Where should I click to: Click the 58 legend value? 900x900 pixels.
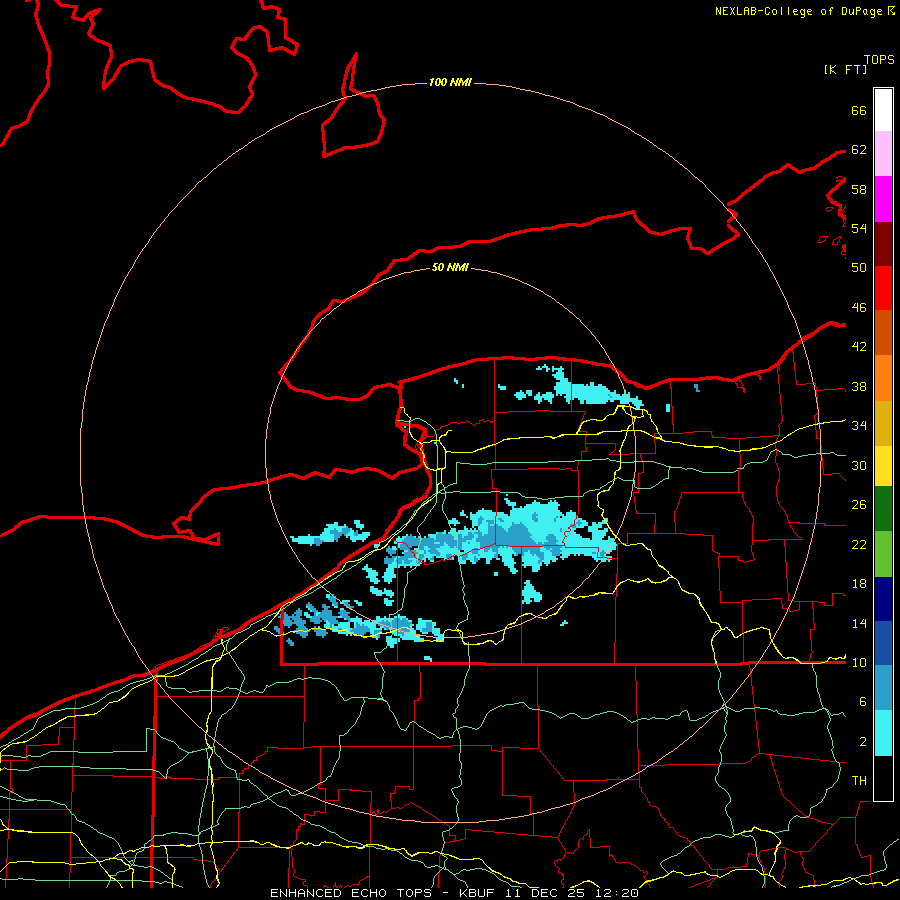[x=859, y=189]
